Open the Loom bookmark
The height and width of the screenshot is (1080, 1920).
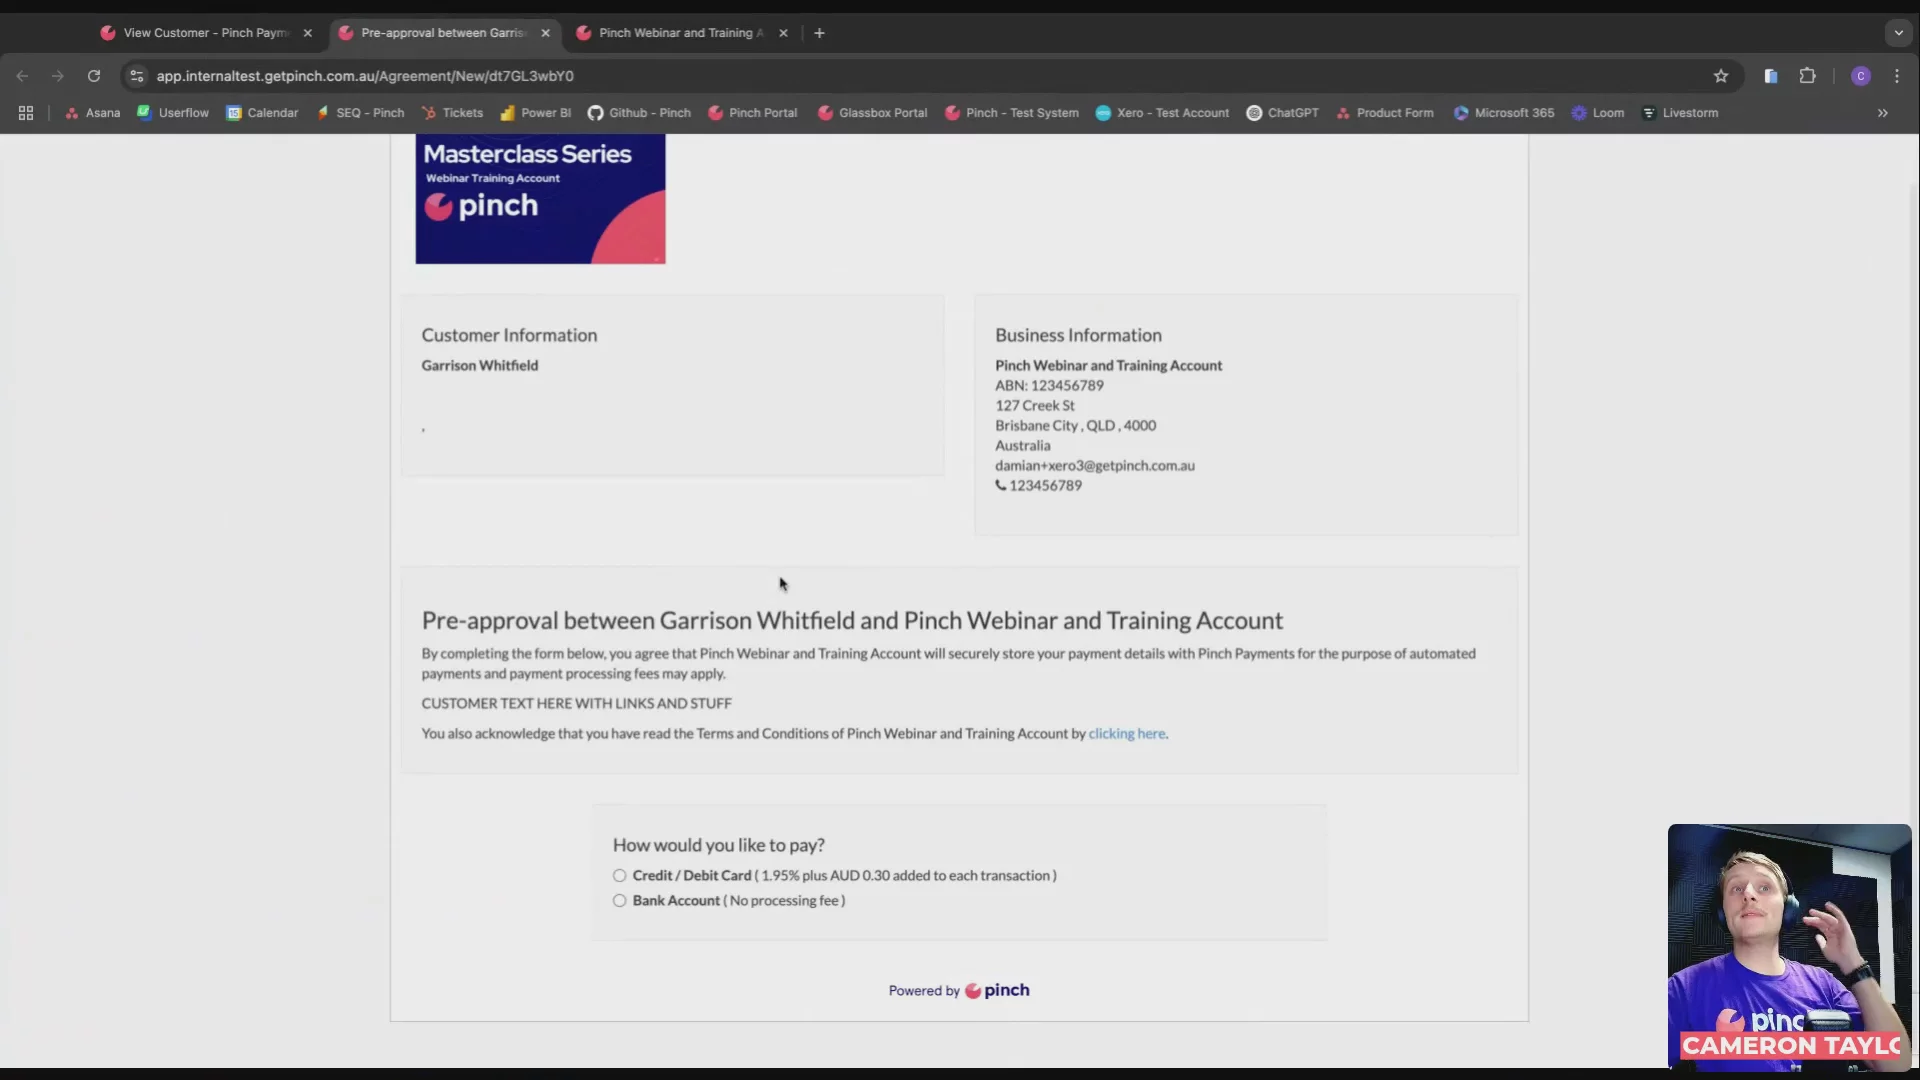click(1597, 113)
